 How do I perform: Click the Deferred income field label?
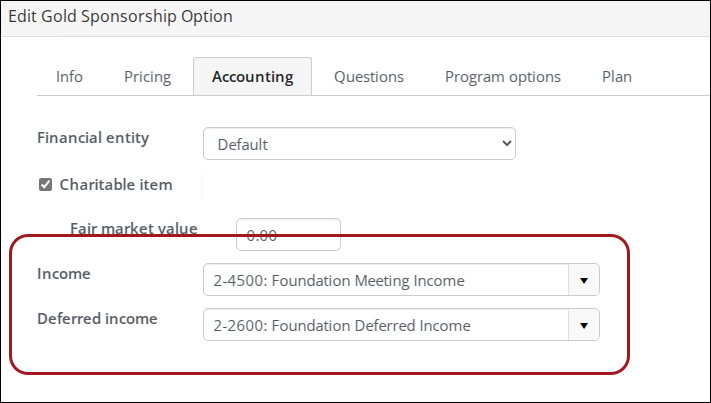tap(97, 319)
